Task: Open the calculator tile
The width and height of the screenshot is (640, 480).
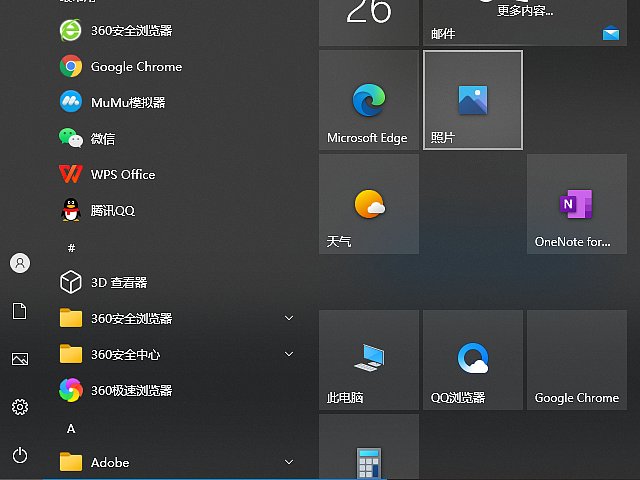Action: tap(369, 447)
